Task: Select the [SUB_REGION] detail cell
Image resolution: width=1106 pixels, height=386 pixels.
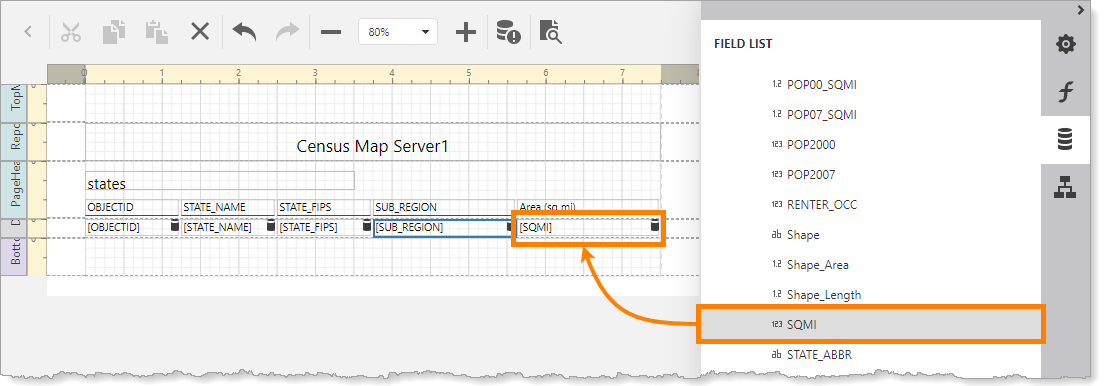Action: pos(443,227)
